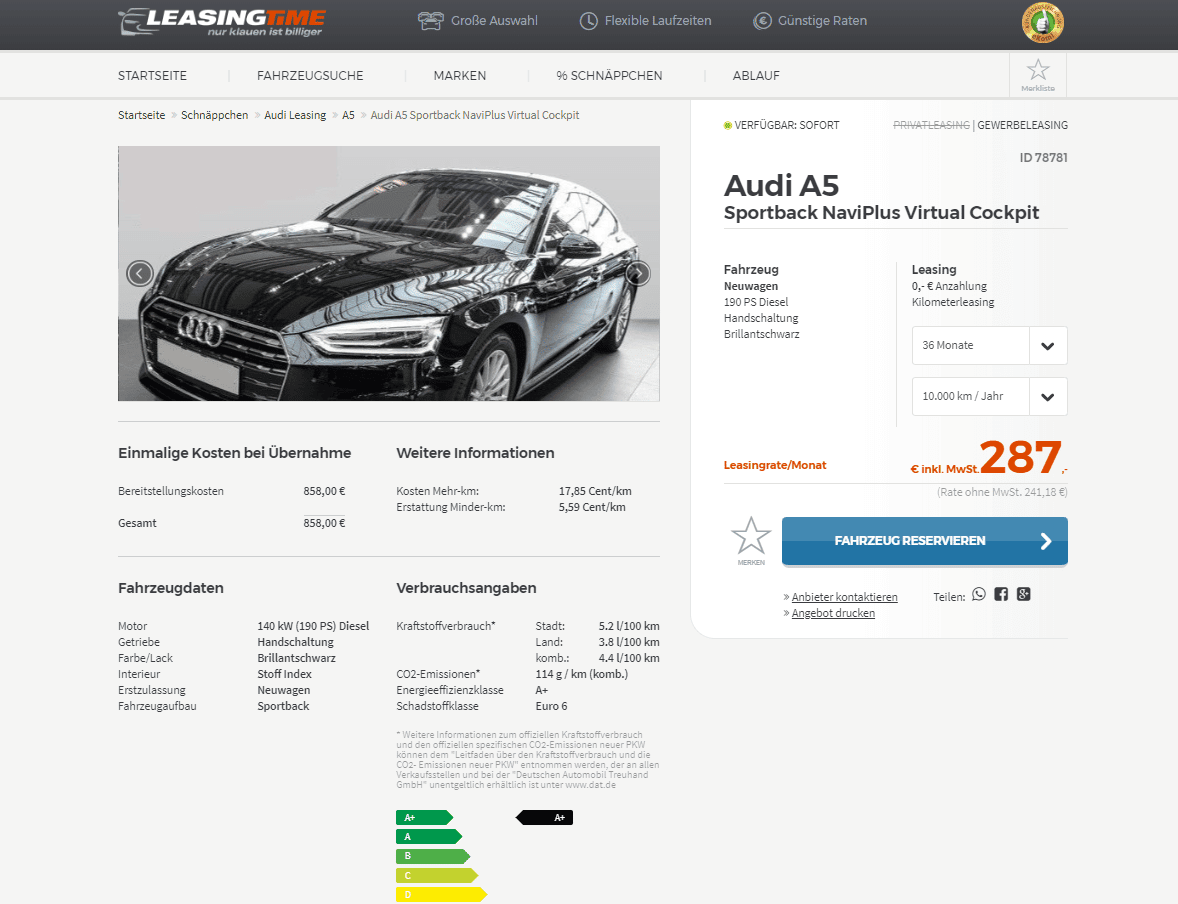Go to Startseite in the main menu
Image resolution: width=1178 pixels, height=904 pixels.
[x=153, y=76]
